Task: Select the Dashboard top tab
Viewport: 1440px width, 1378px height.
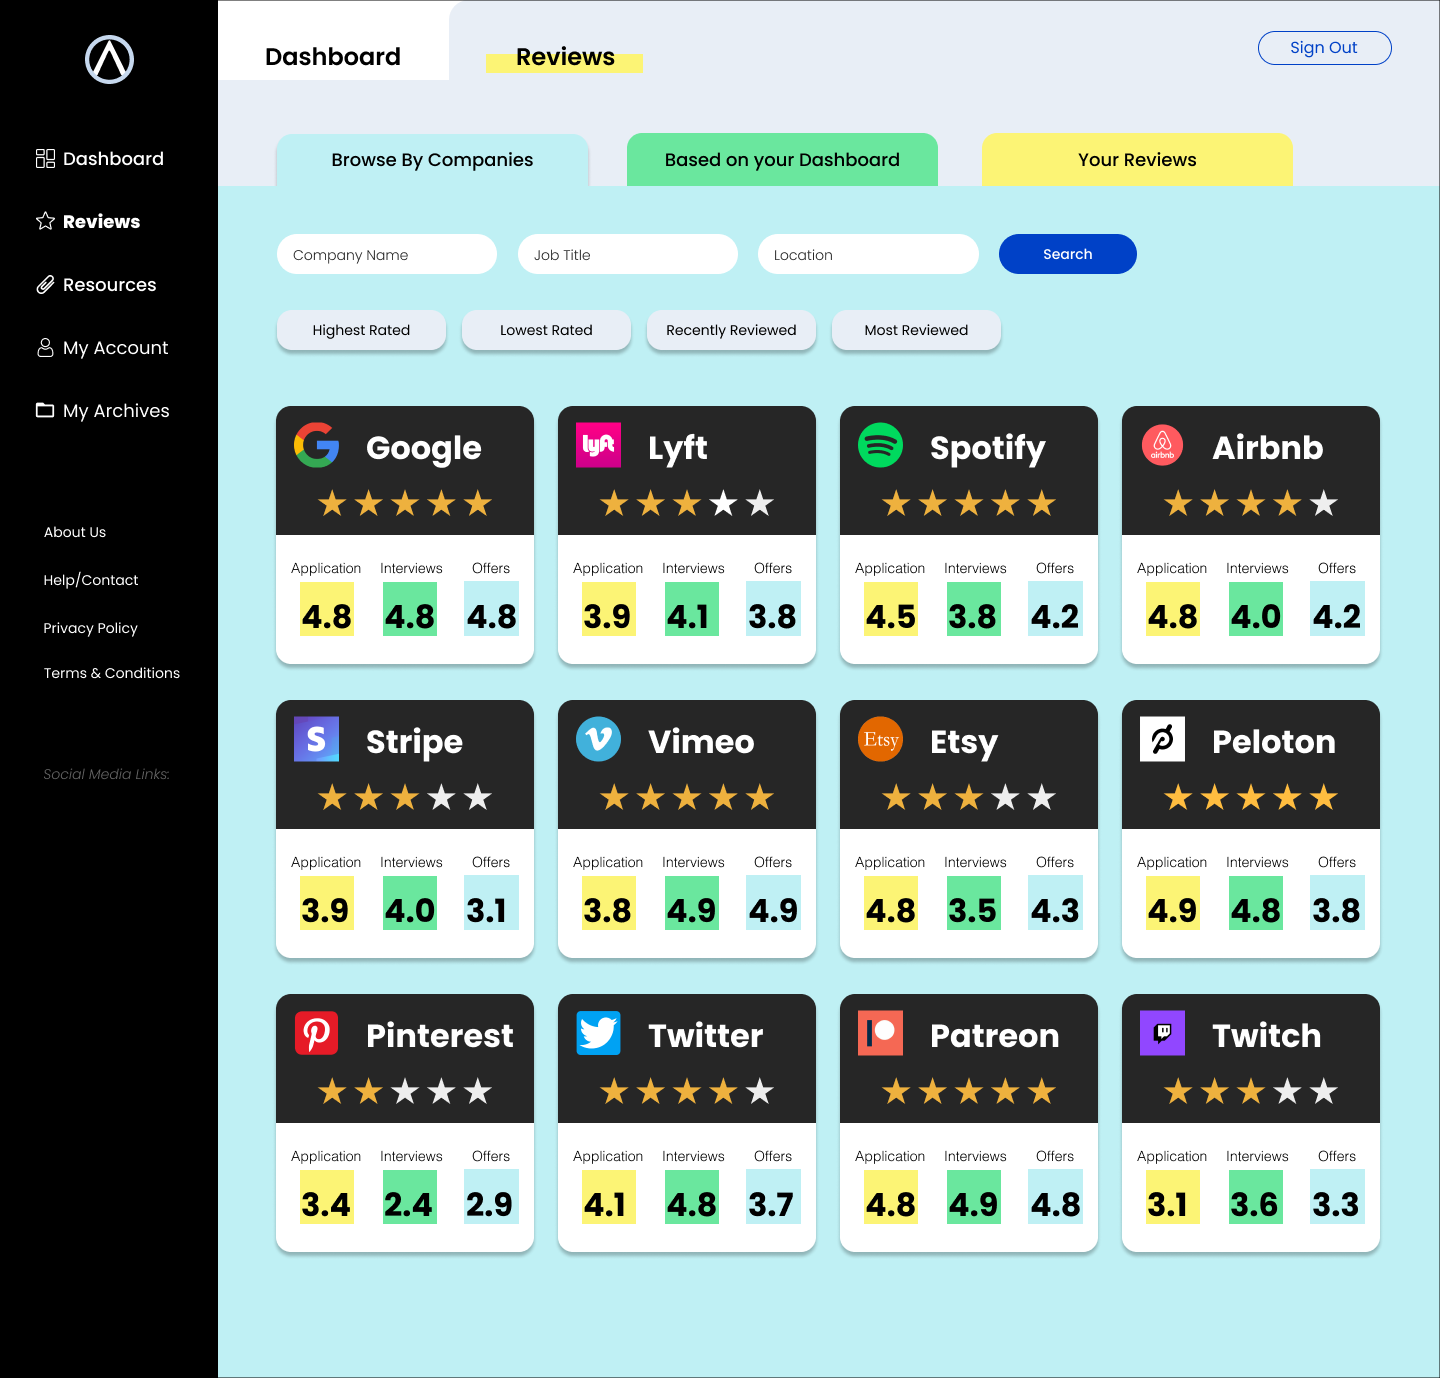Action: 333,57
